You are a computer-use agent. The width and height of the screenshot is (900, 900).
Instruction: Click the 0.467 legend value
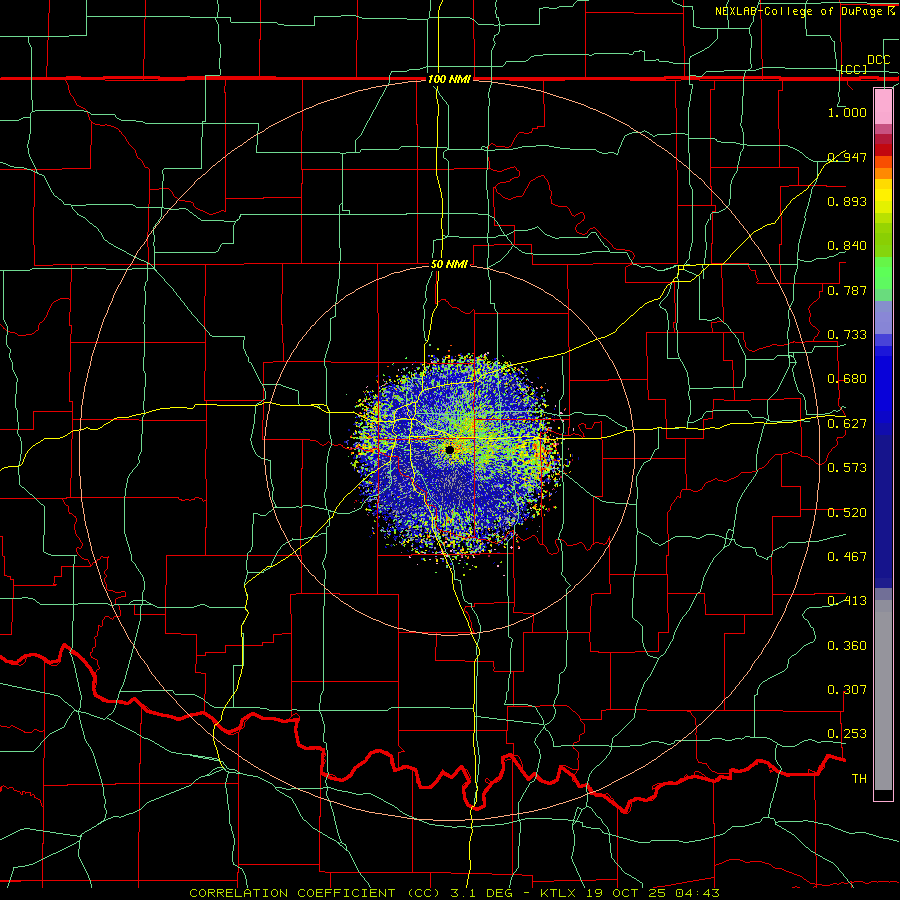pyautogui.click(x=847, y=557)
